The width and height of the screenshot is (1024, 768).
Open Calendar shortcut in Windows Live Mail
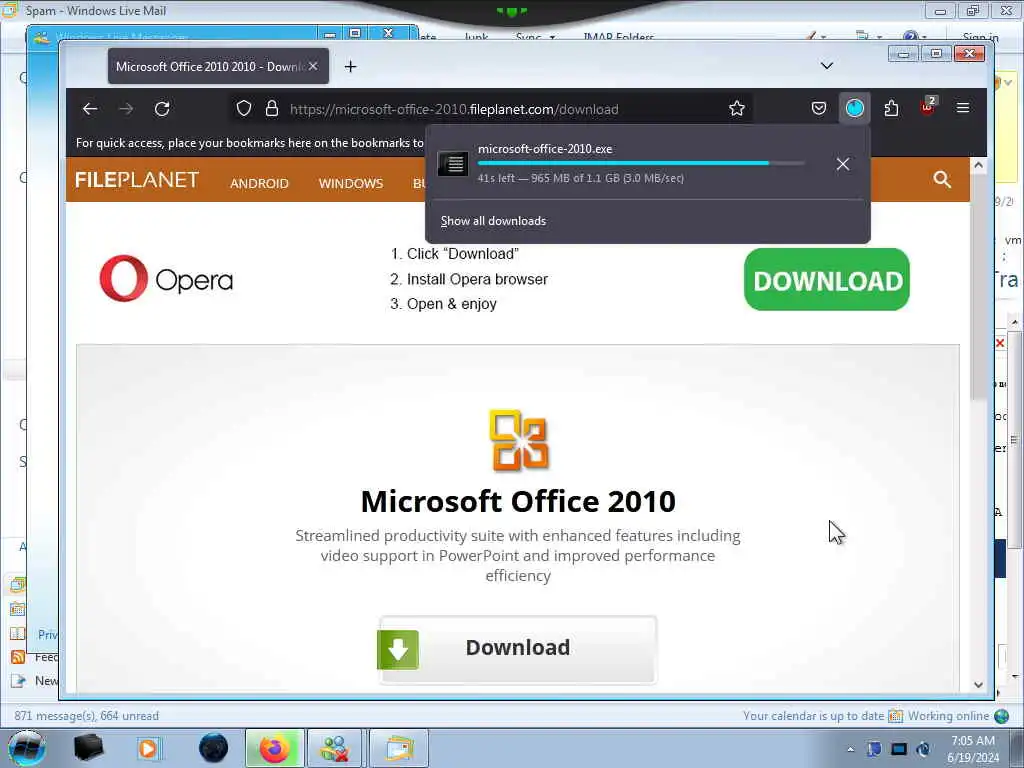18,609
